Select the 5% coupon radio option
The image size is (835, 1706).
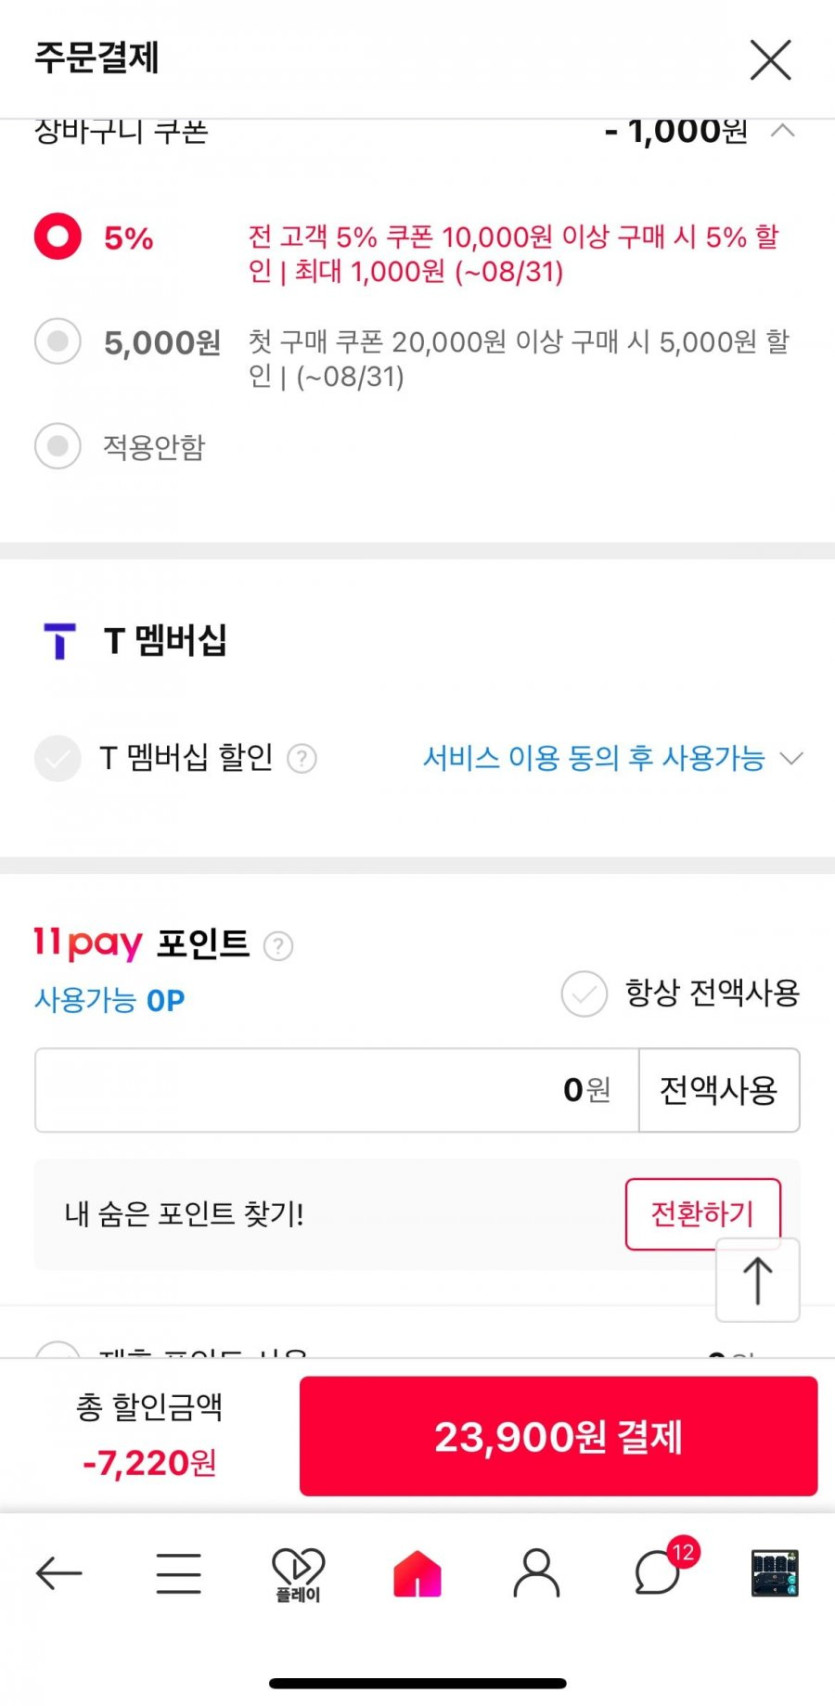point(58,237)
